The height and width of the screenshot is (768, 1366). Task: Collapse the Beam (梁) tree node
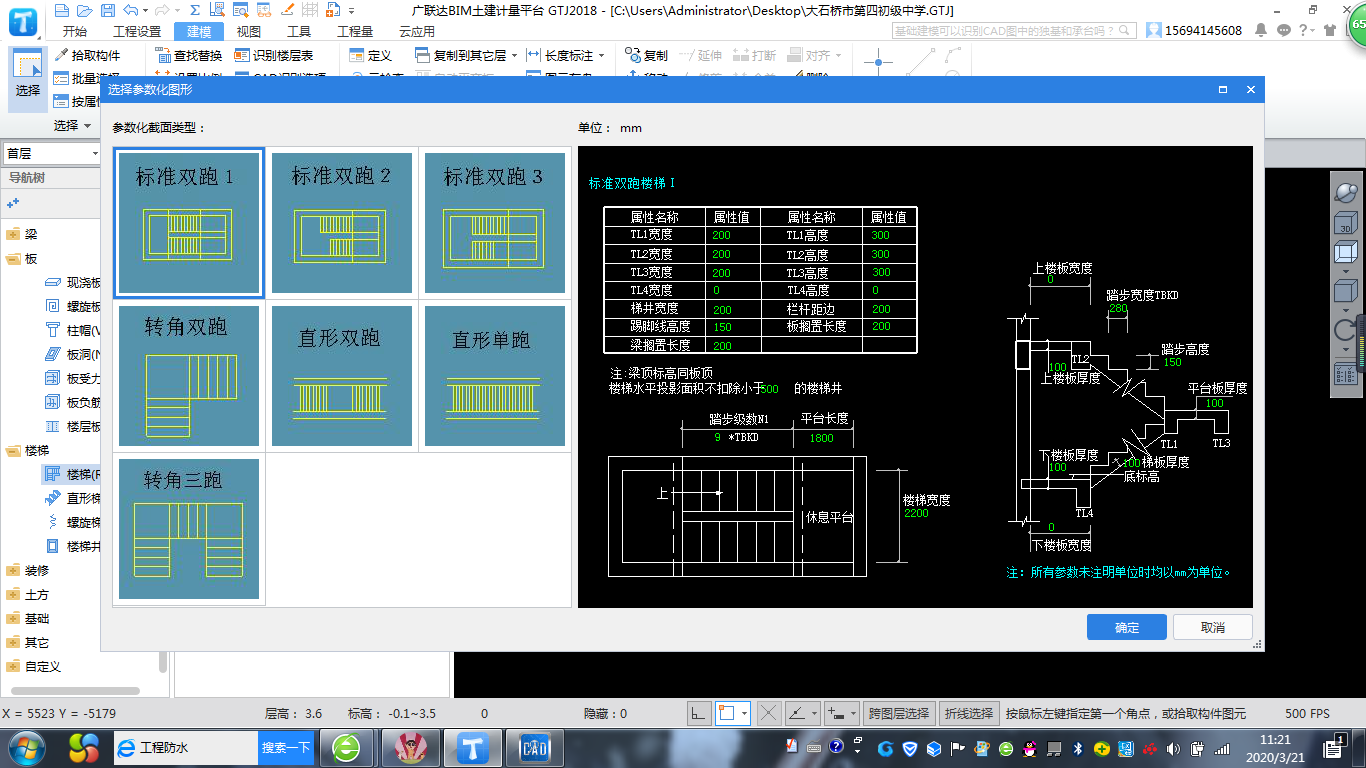point(13,234)
